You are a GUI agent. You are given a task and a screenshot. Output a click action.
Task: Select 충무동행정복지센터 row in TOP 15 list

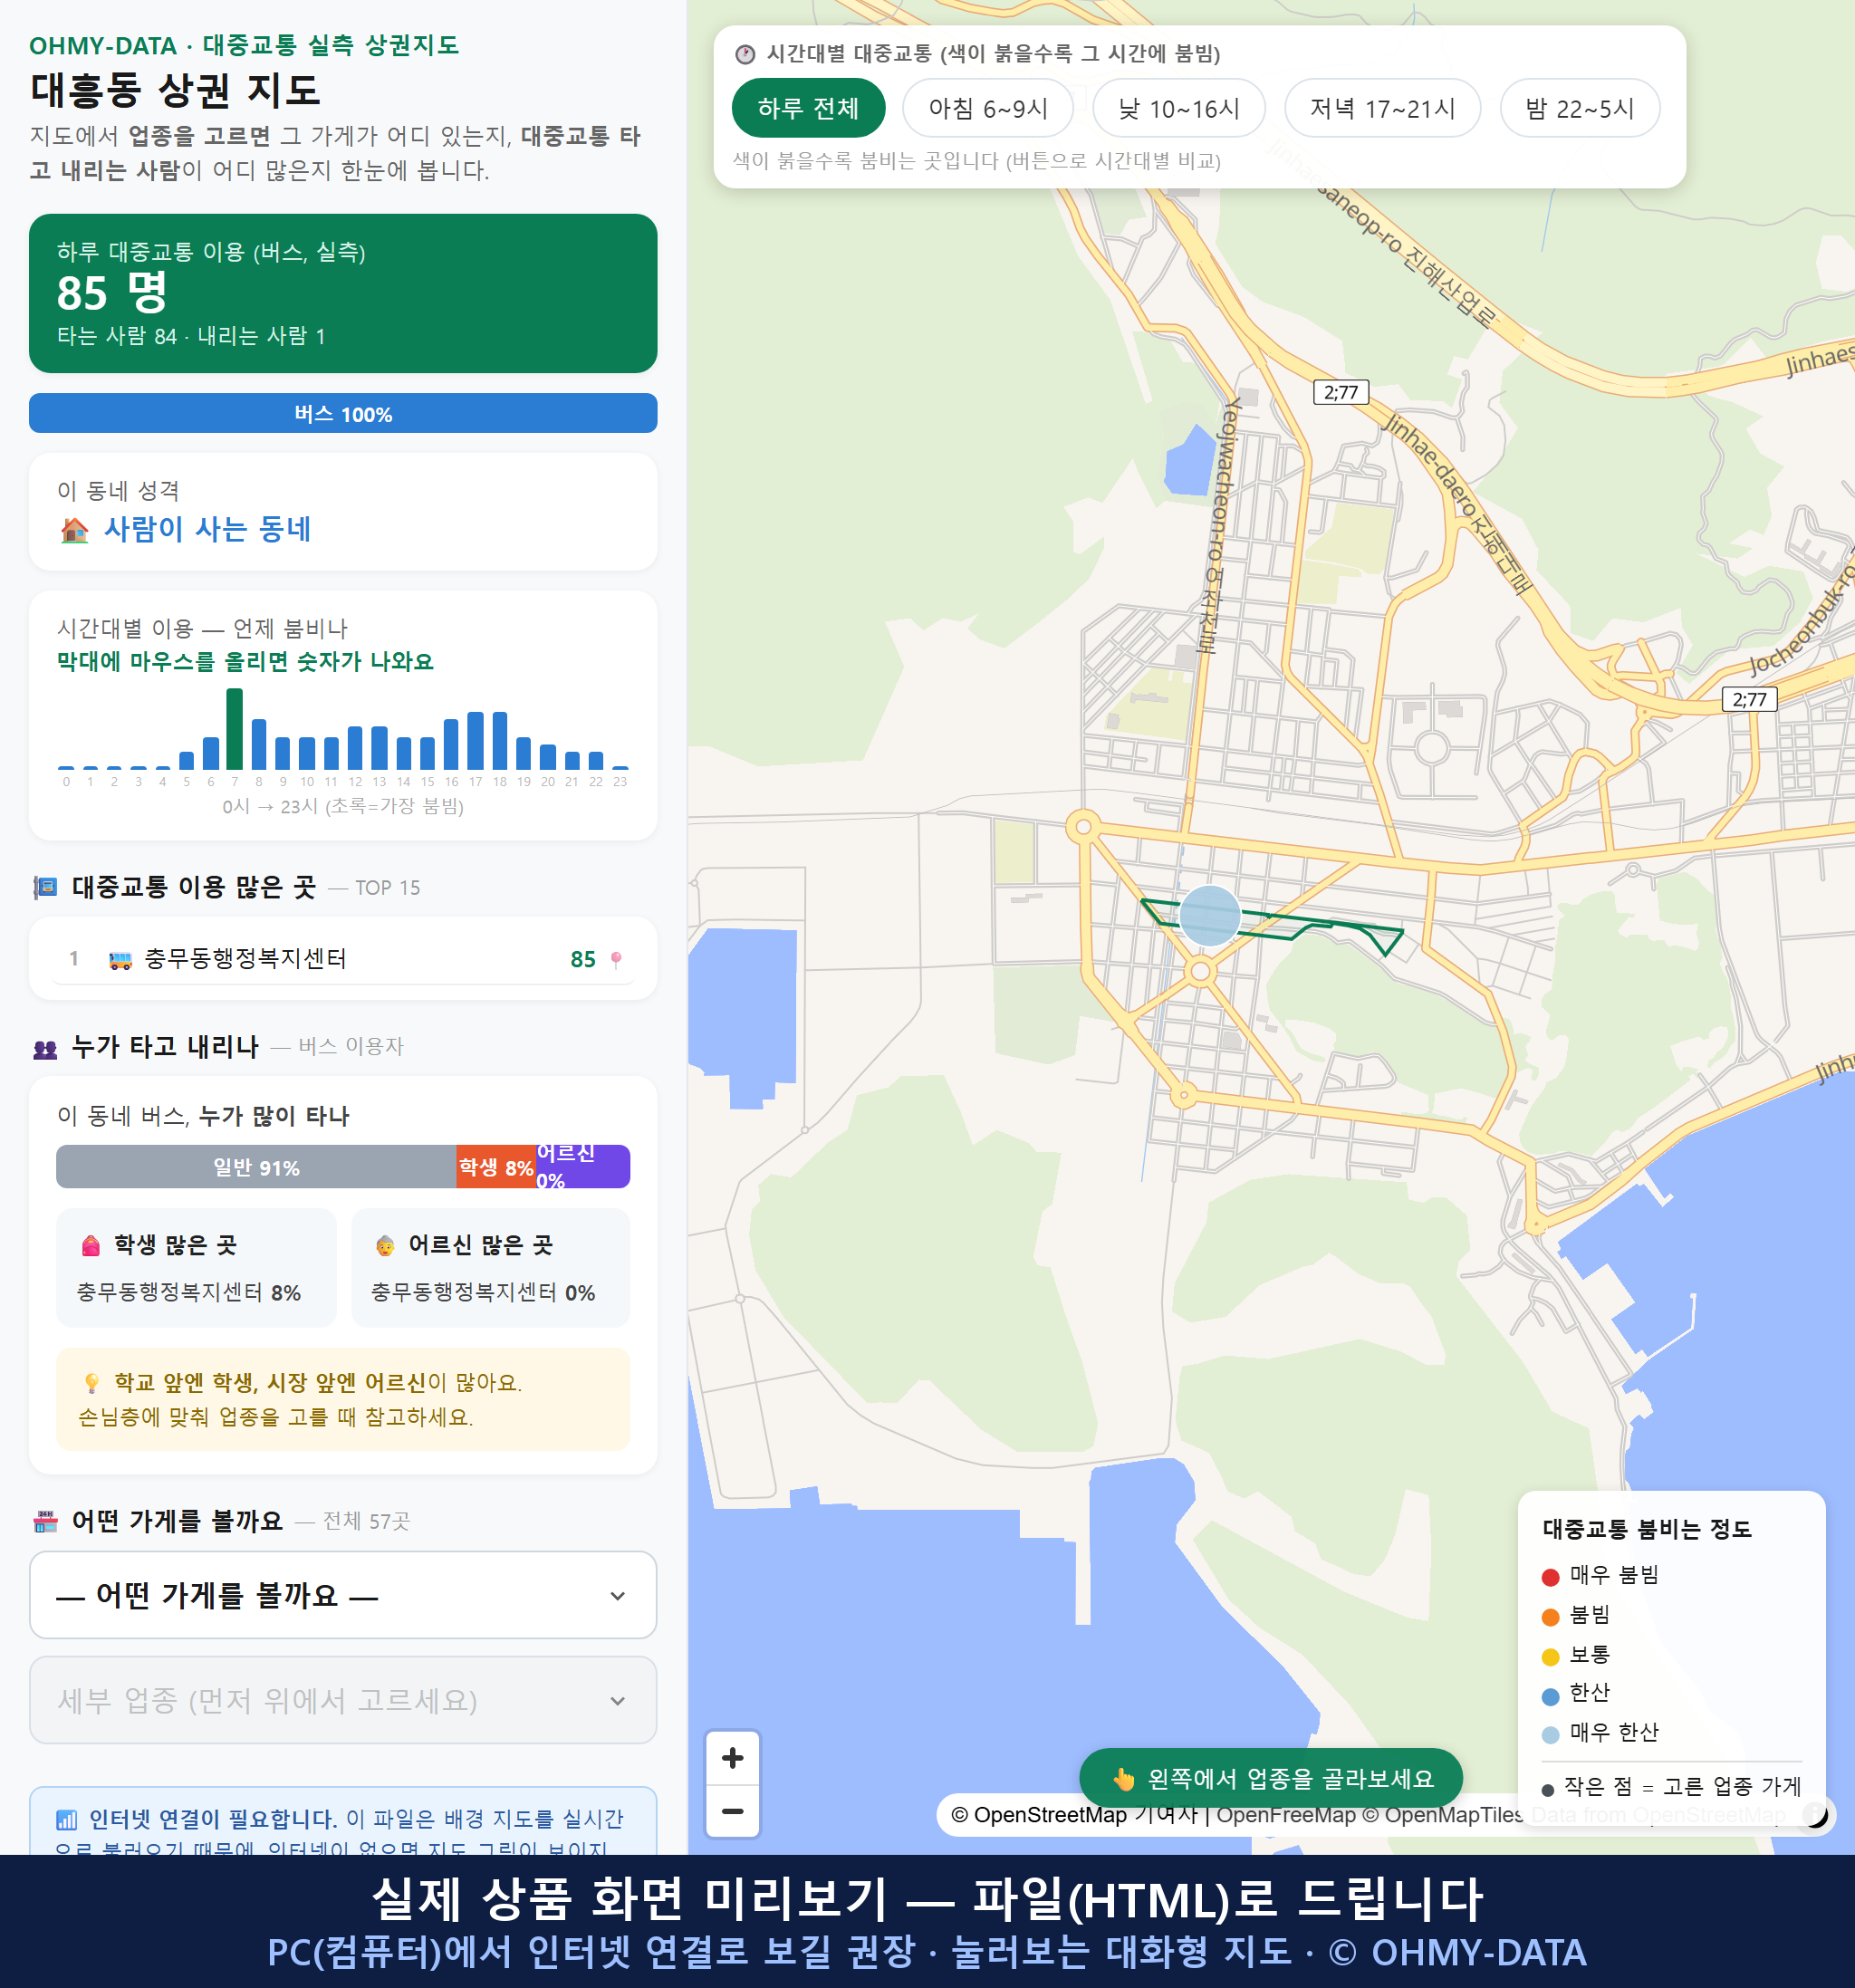click(x=343, y=958)
